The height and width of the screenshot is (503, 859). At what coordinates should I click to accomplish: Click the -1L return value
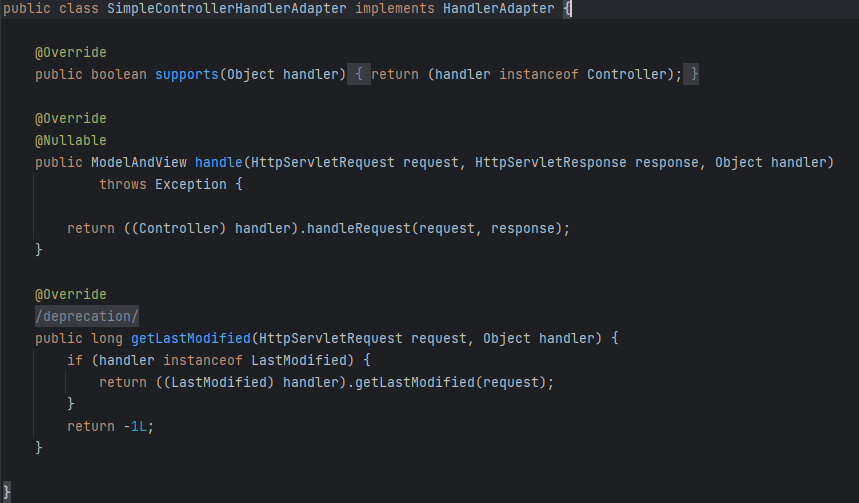tap(135, 426)
